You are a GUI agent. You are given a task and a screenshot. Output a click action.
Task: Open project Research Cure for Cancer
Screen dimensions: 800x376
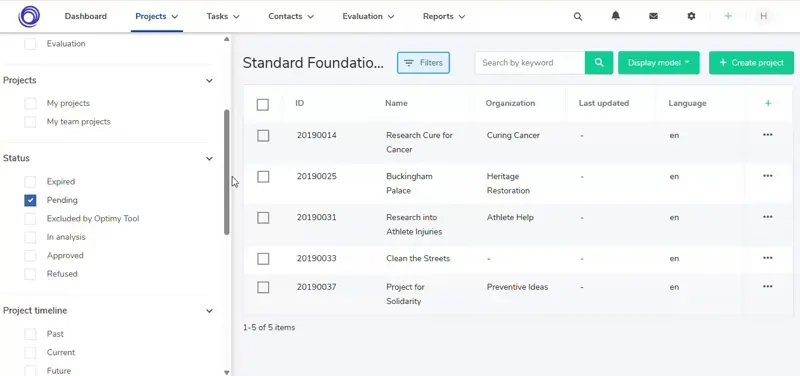pos(419,142)
